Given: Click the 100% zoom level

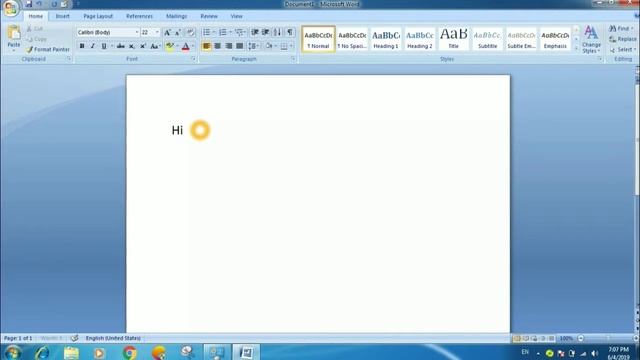Looking at the screenshot, I should tap(566, 338).
